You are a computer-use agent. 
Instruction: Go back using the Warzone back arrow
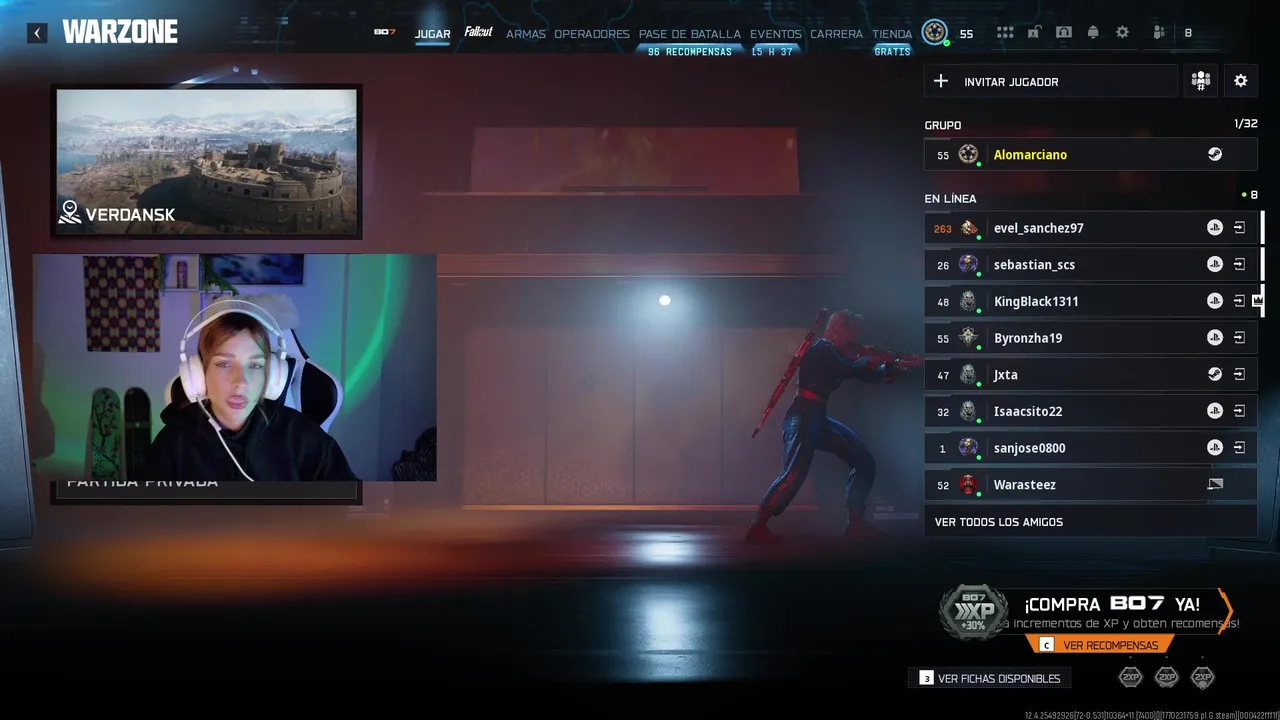37,33
